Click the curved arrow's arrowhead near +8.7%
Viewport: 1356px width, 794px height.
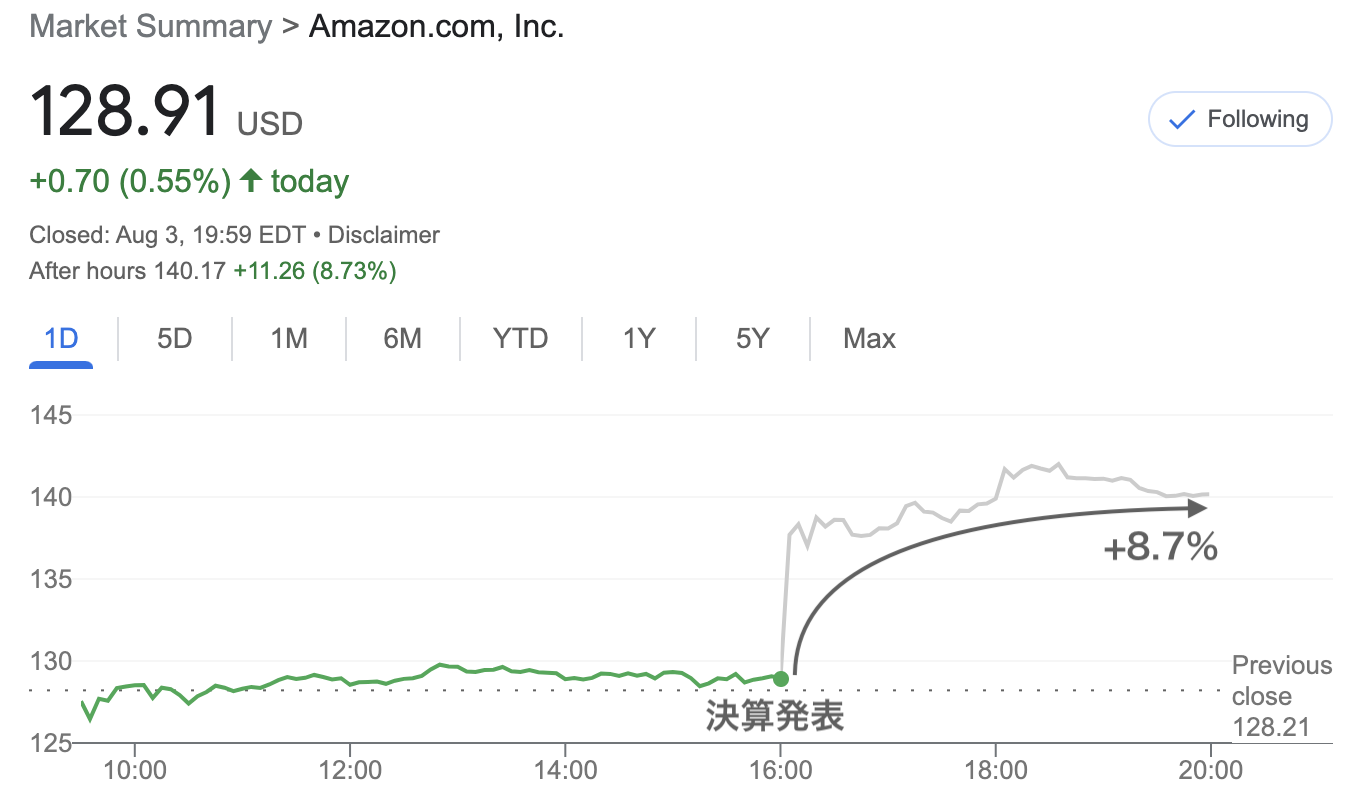pos(1197,508)
